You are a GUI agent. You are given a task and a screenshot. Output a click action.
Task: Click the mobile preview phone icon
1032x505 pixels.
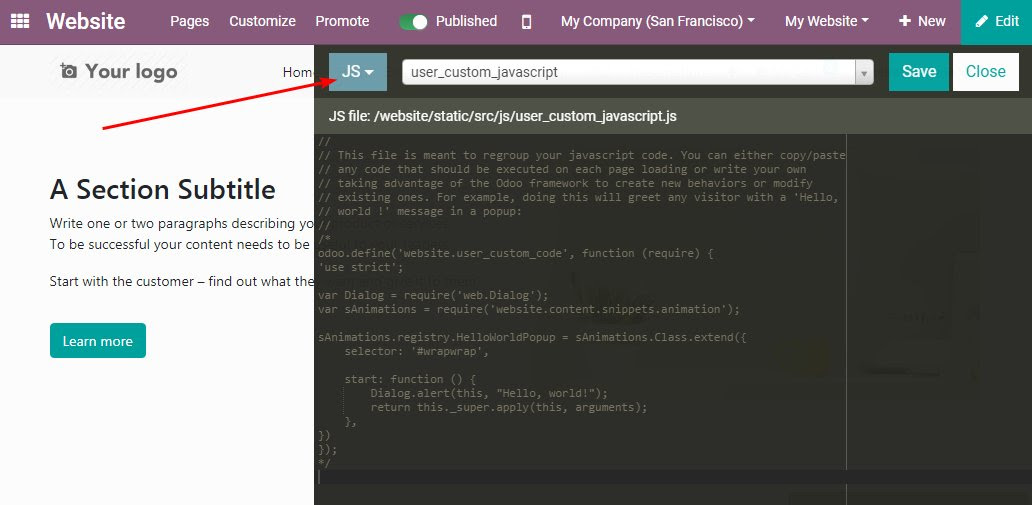tap(526, 22)
